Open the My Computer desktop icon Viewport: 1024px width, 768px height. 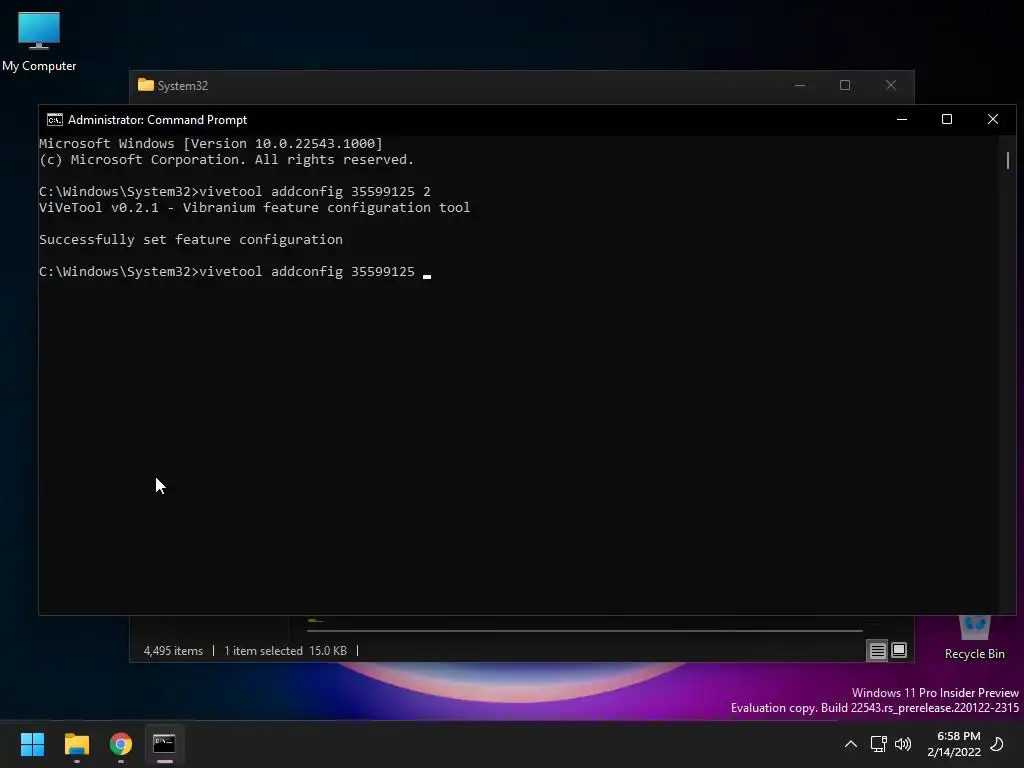coord(39,40)
